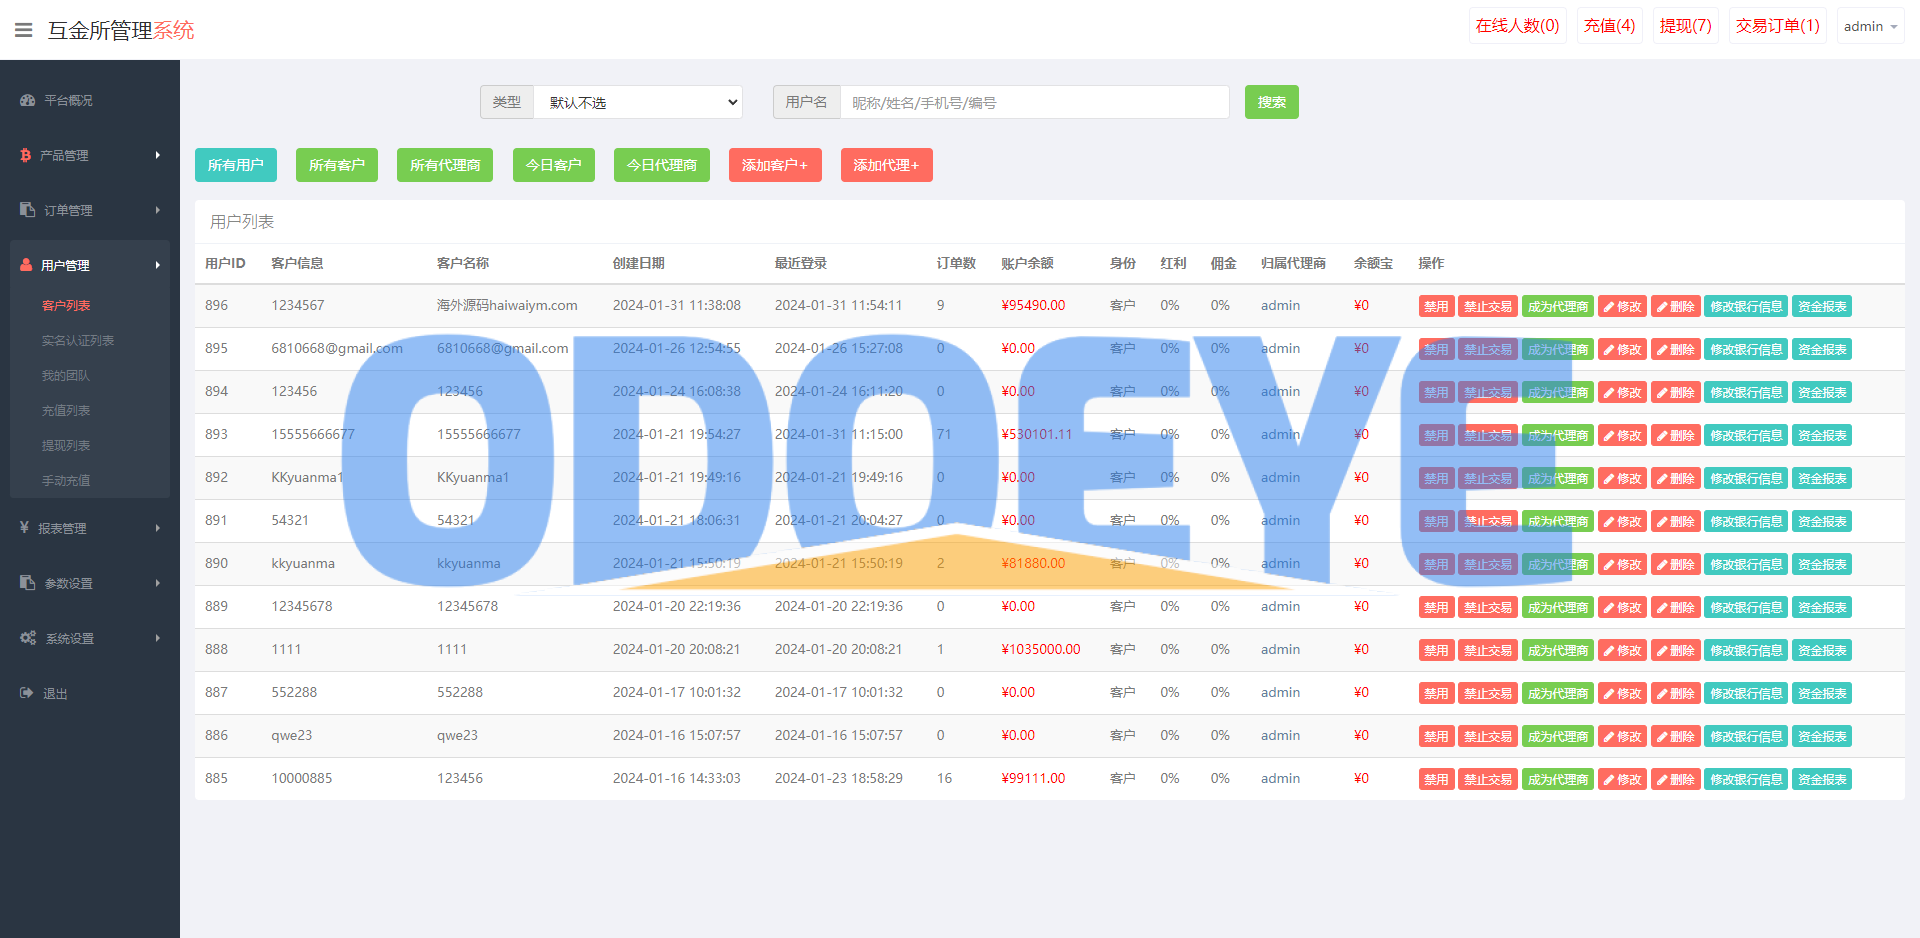Click 成为代理商 for user 888

pos(1558,650)
